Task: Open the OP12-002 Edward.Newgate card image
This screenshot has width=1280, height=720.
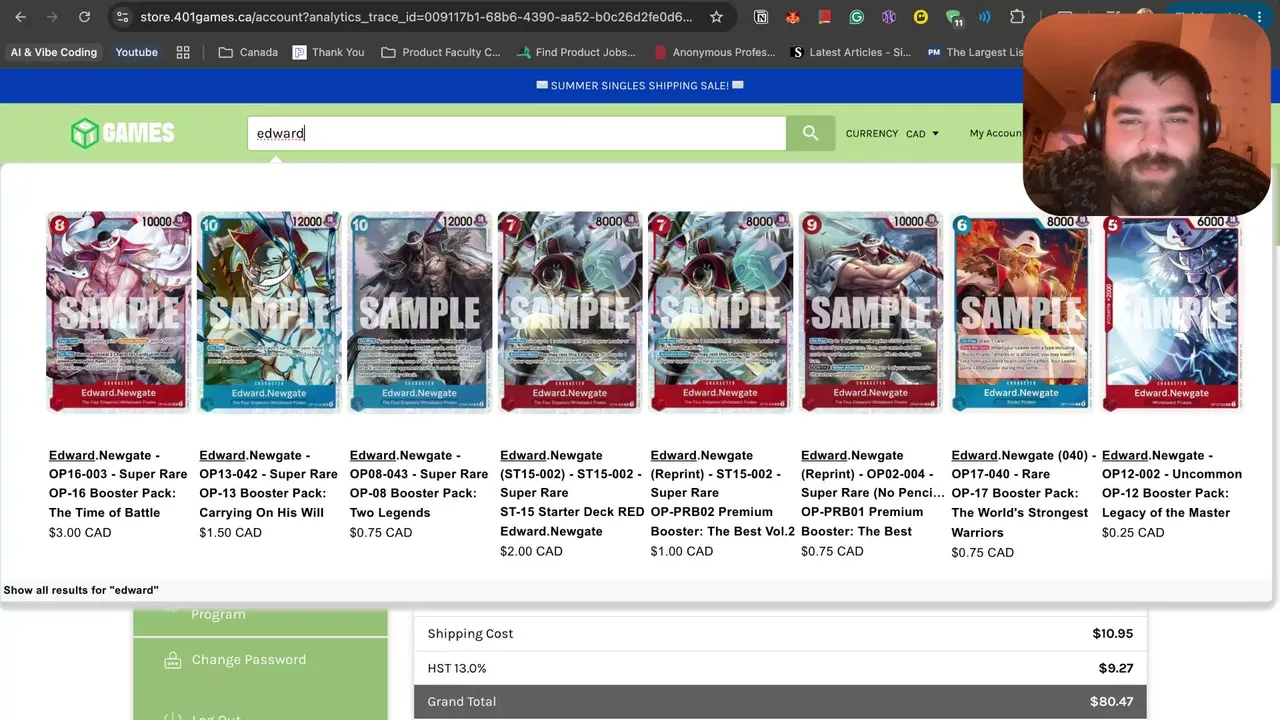Action: click(x=1172, y=312)
